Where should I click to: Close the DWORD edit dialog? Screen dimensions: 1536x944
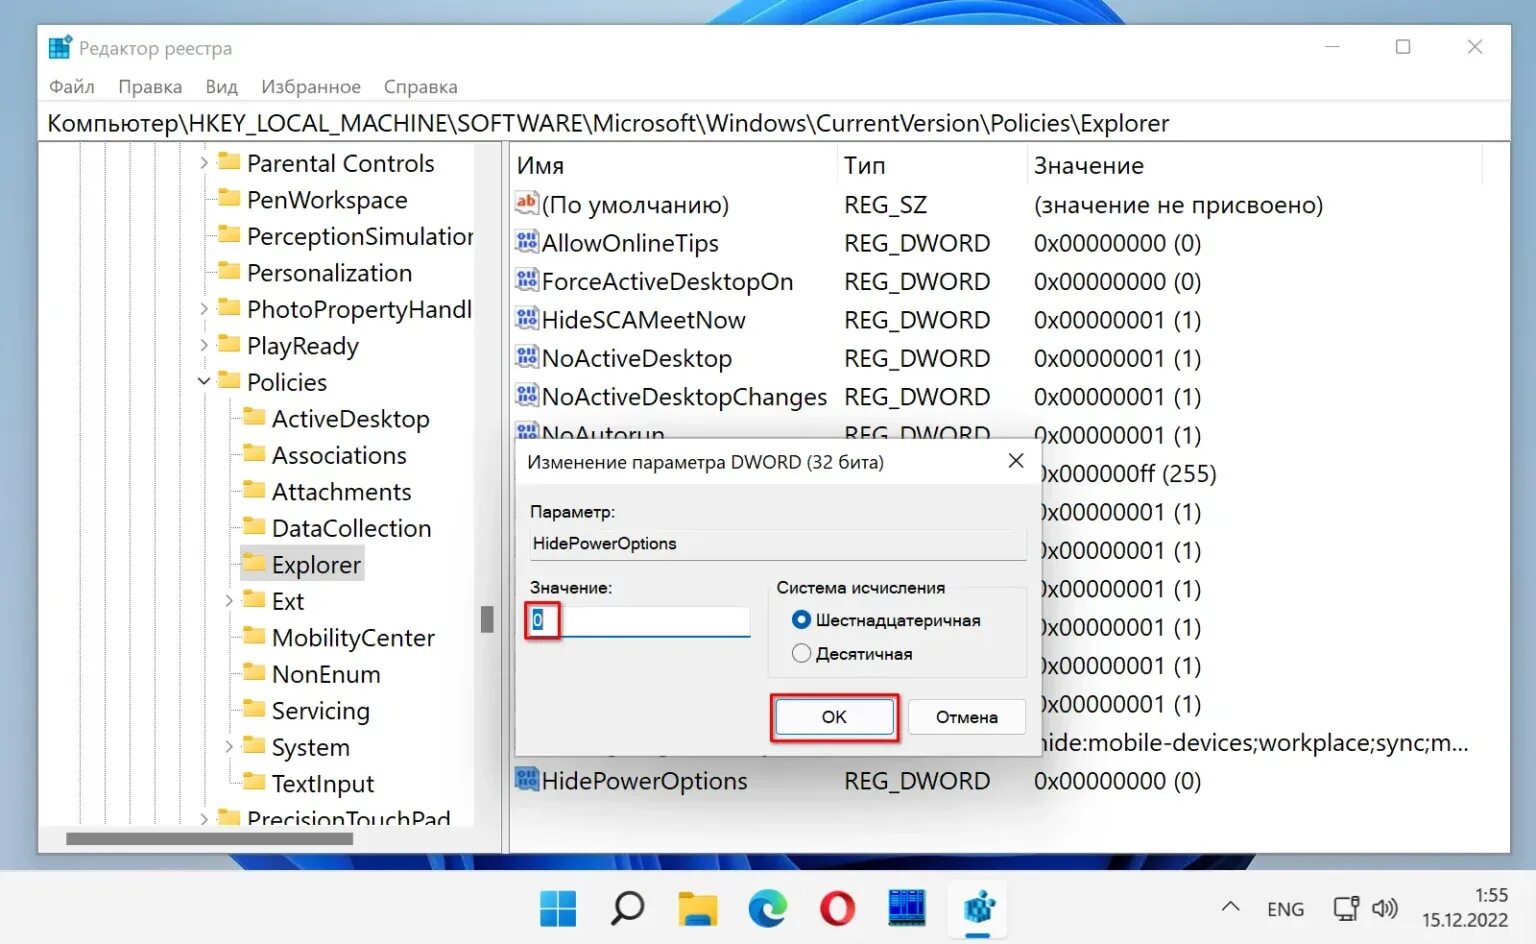pyautogui.click(x=1016, y=461)
